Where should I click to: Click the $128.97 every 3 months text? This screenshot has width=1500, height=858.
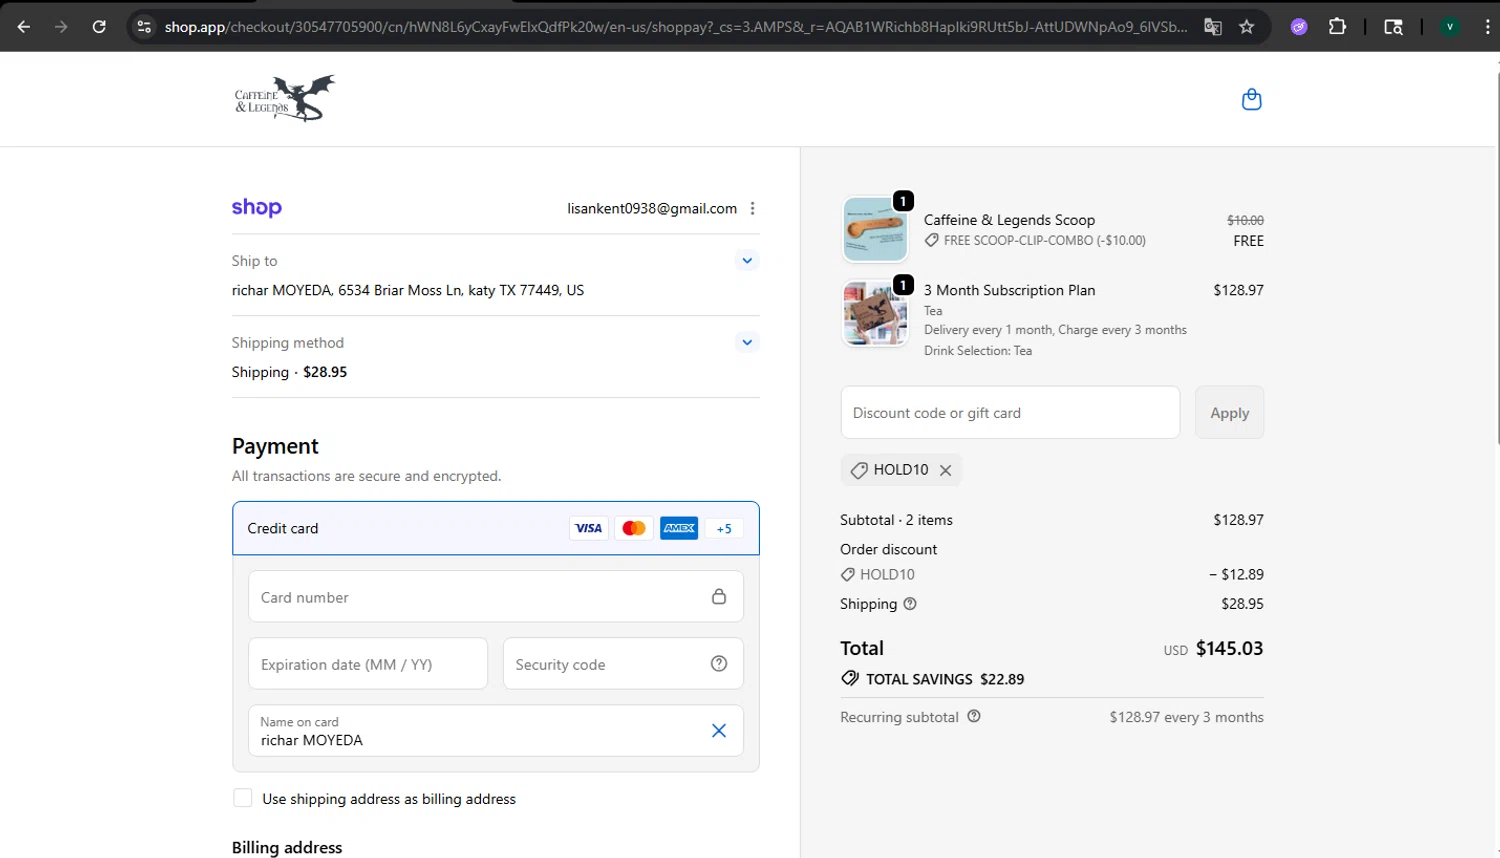[1186, 717]
